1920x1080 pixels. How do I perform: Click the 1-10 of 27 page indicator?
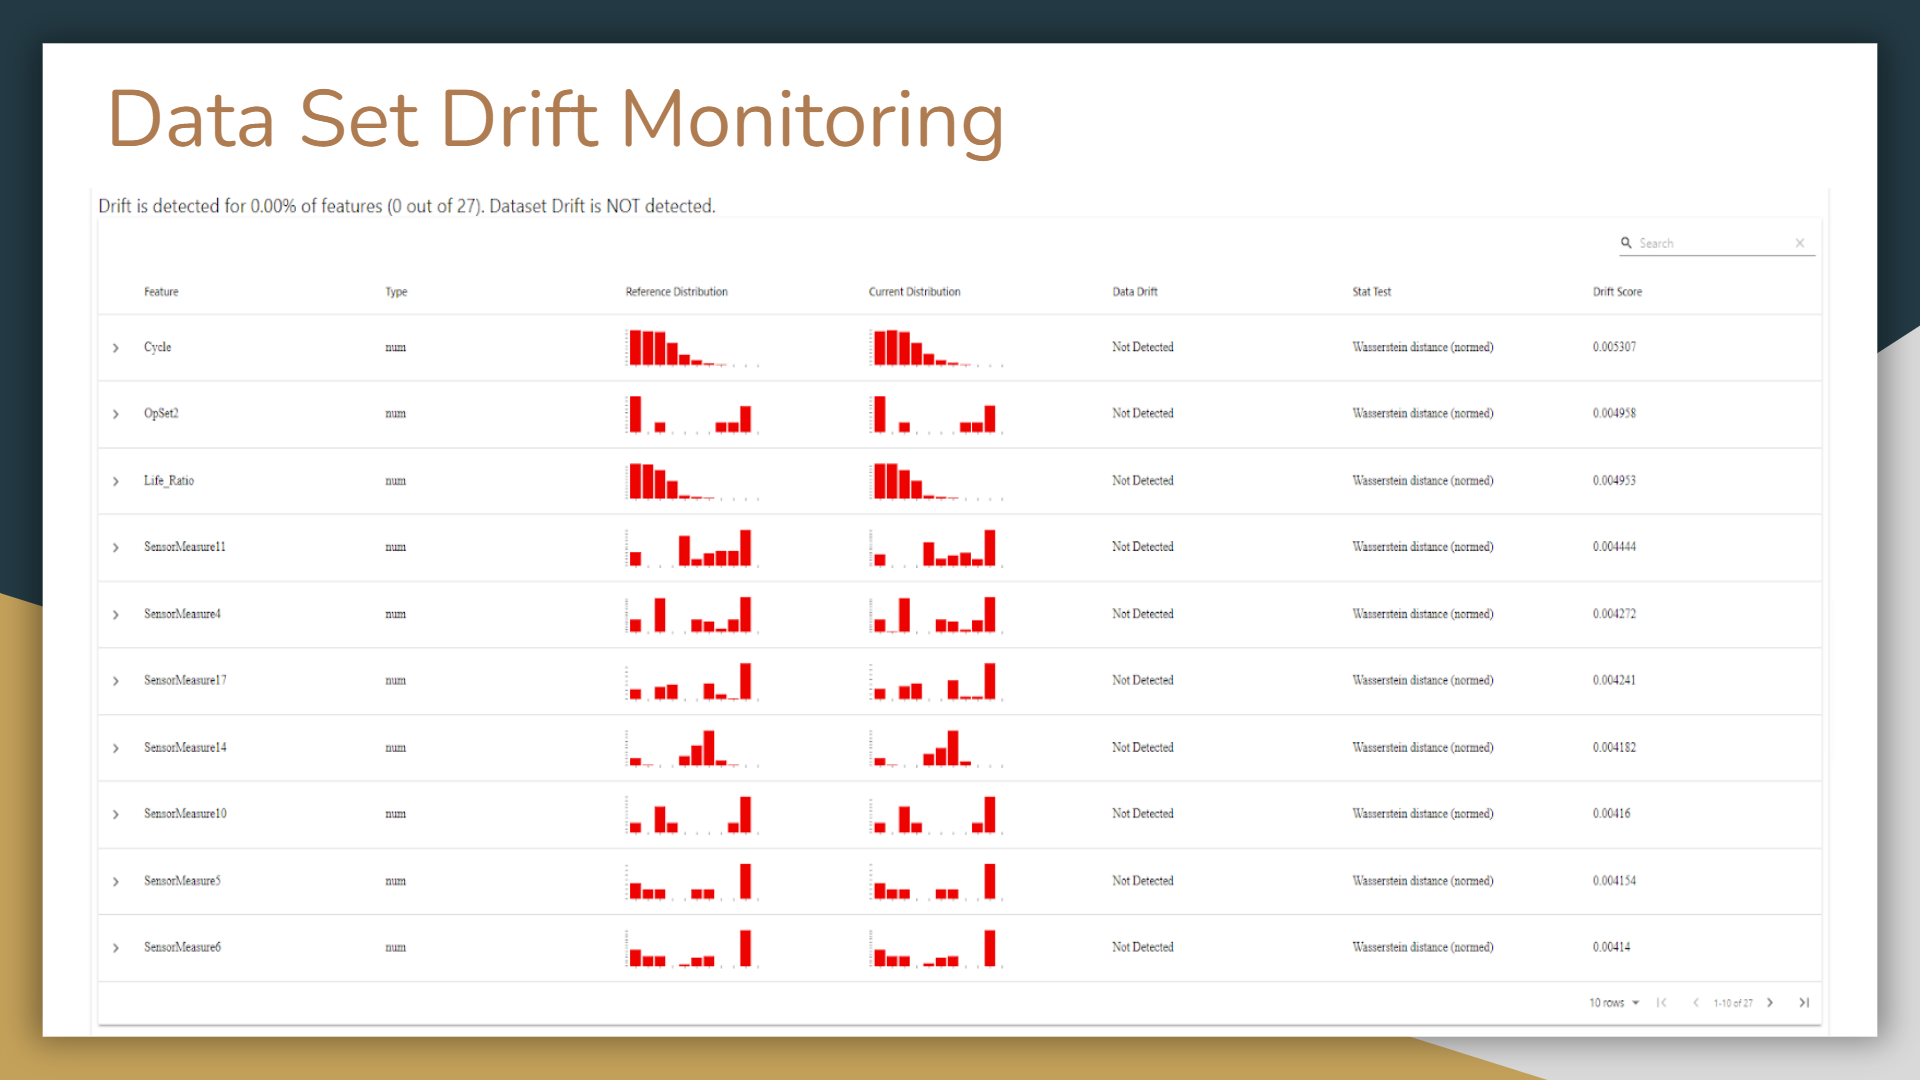point(1733,1002)
